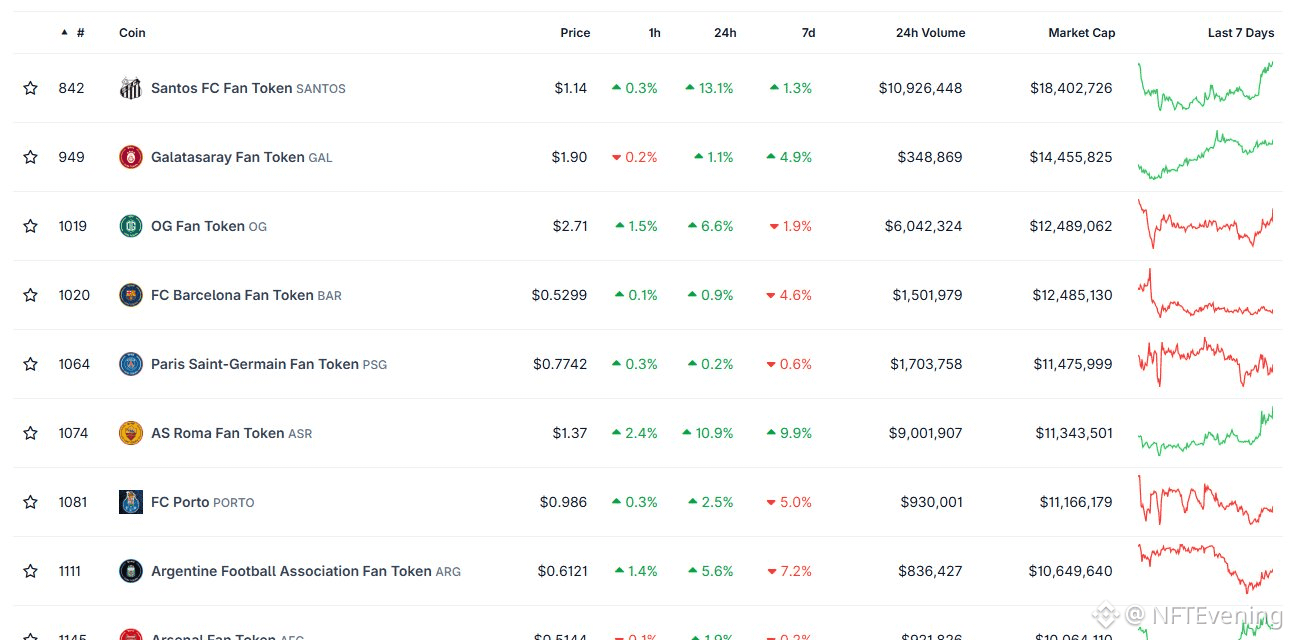Click AS Roma volume $9,001,907
Screen dimensions: 1291x640
924,433
